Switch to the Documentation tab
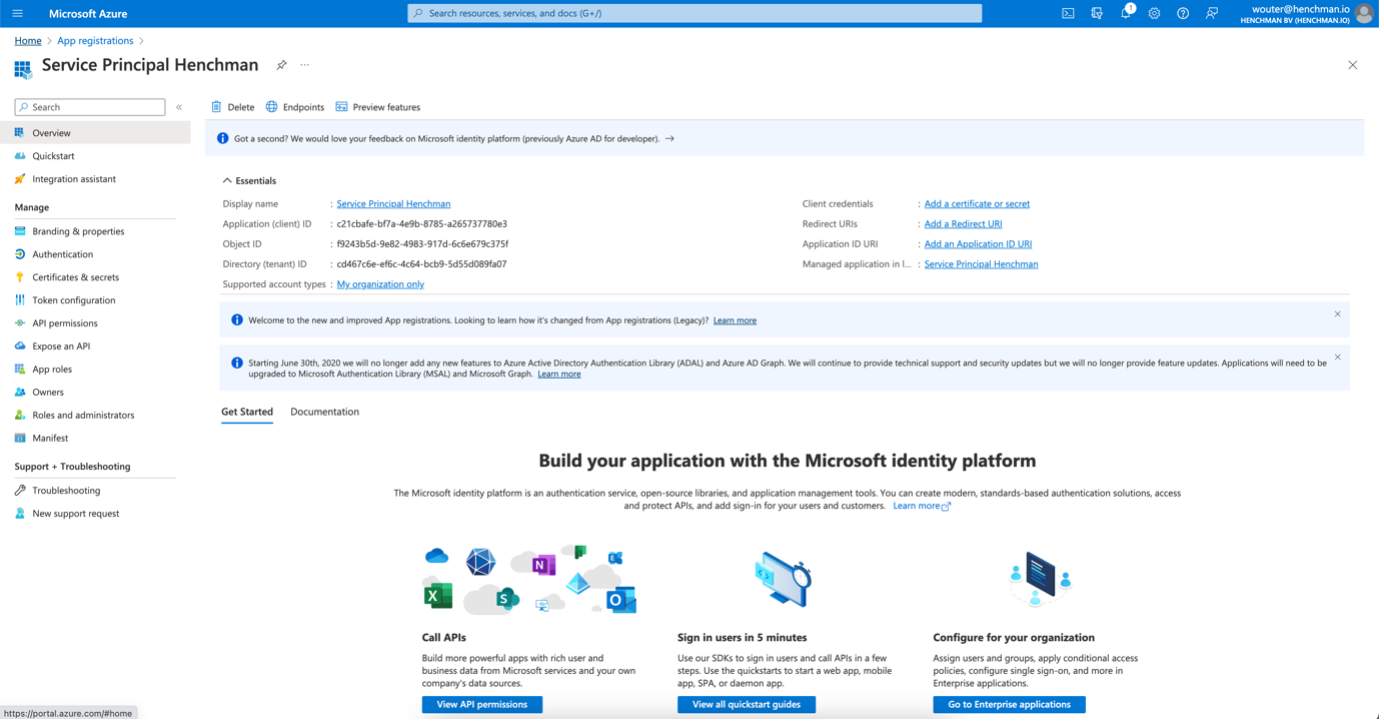Screen dimensions: 1384x724 326,413
